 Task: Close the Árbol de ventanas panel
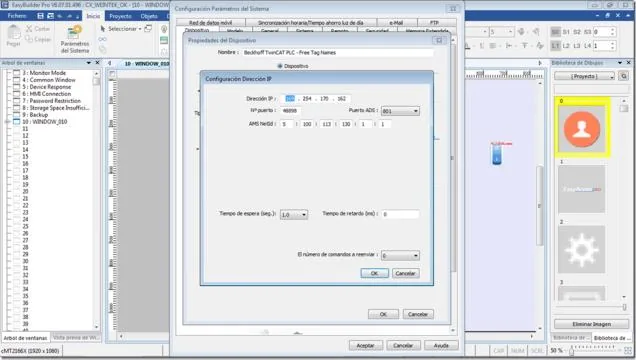pos(97,63)
